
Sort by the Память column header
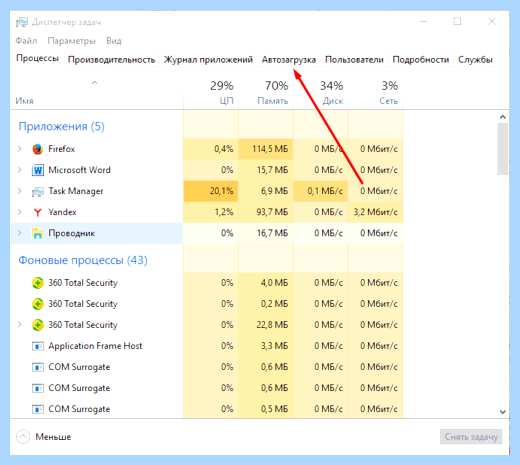[x=266, y=93]
